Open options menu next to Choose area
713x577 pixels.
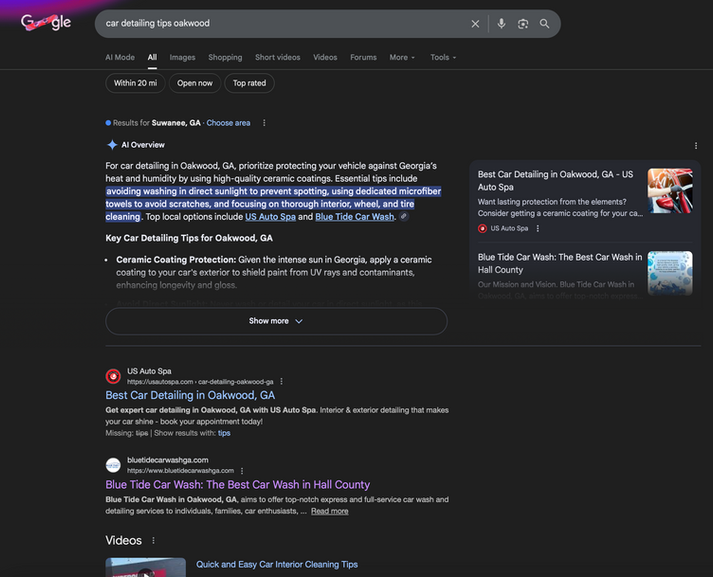264,123
